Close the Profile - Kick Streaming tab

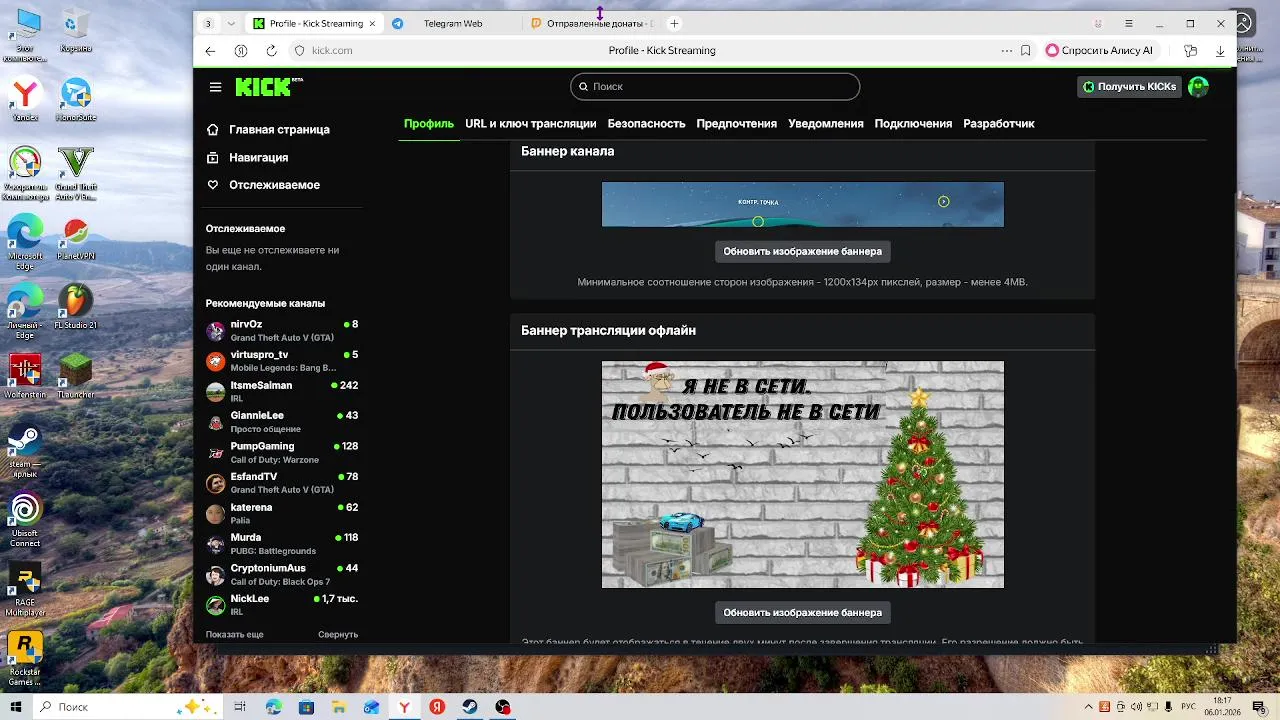point(373,23)
